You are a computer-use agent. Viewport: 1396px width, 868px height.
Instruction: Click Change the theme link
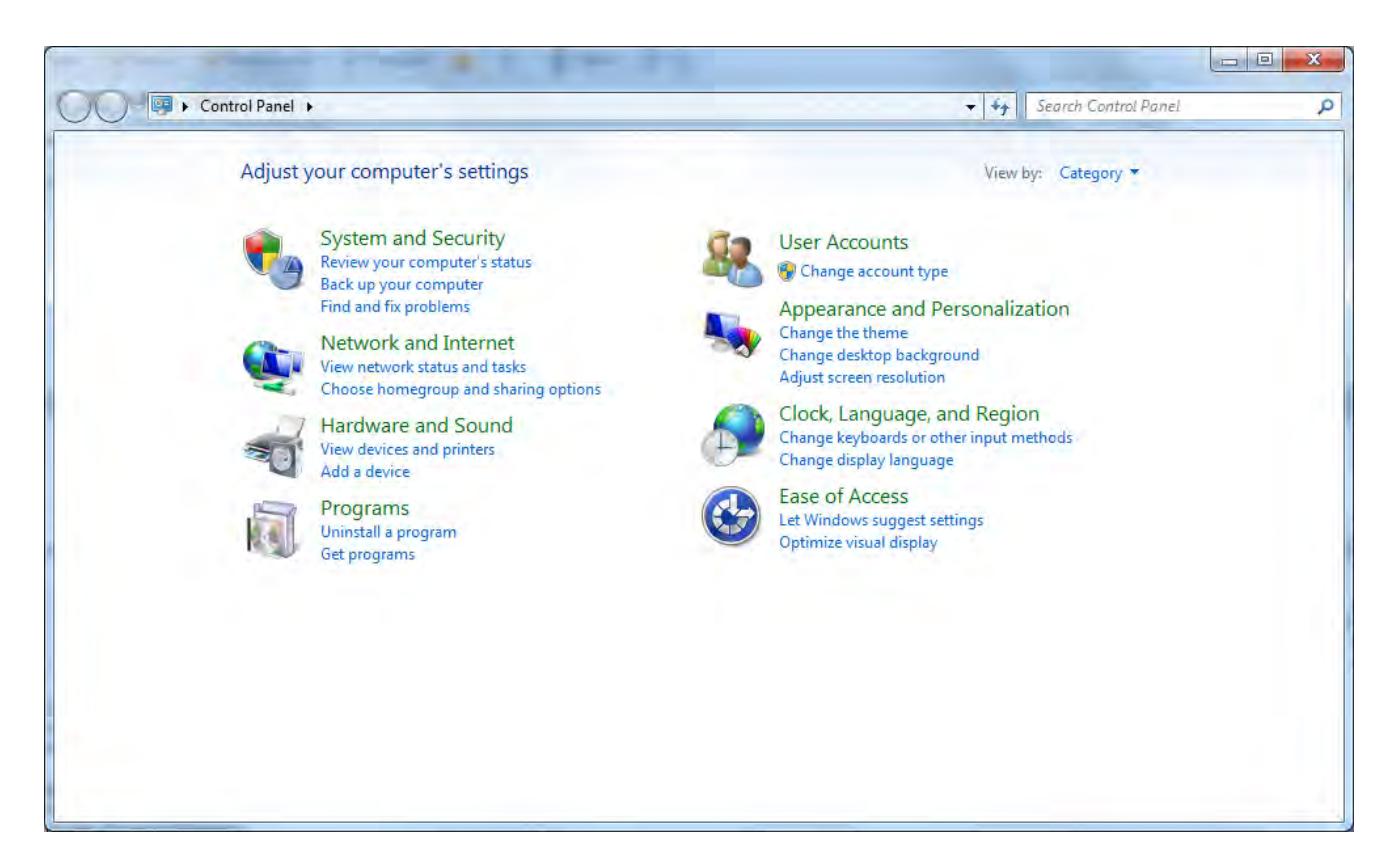843,332
